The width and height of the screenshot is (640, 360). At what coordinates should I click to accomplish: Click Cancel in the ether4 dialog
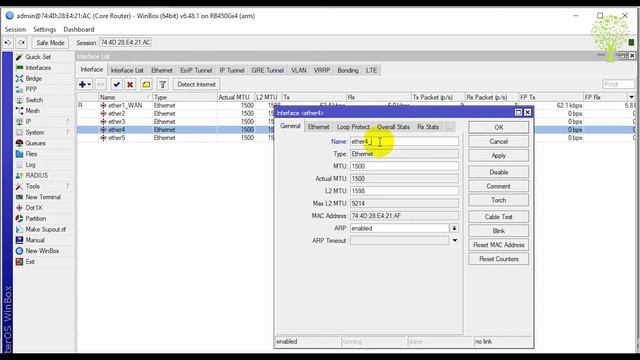tap(498, 142)
